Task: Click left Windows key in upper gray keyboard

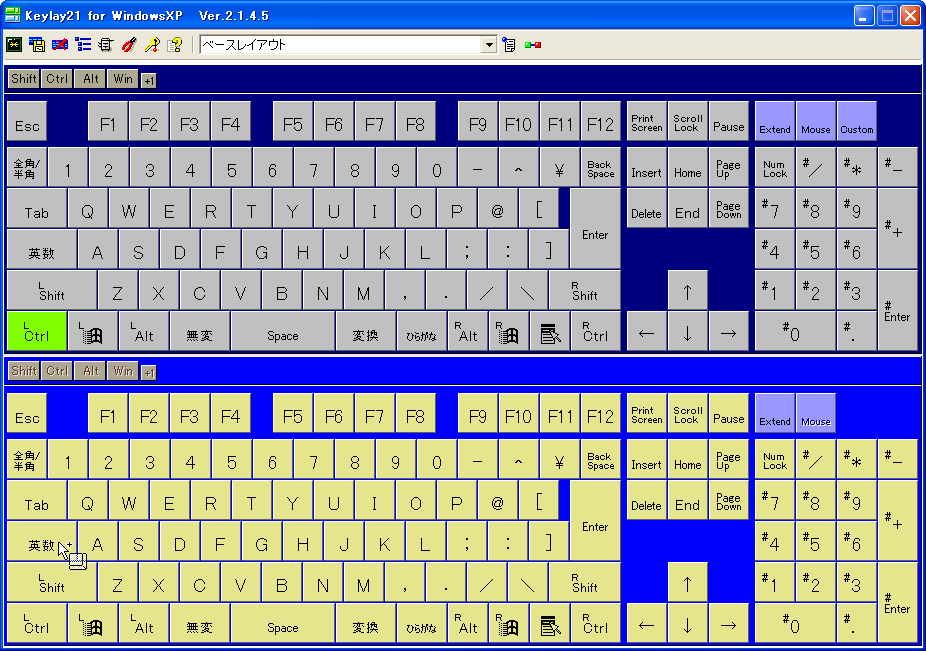Action: coord(92,331)
